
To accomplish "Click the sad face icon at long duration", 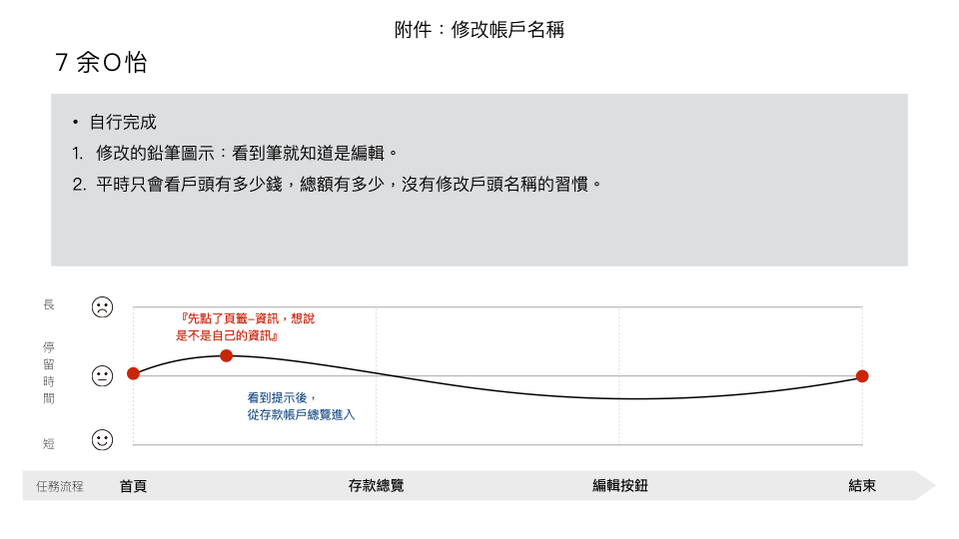I will (x=102, y=307).
